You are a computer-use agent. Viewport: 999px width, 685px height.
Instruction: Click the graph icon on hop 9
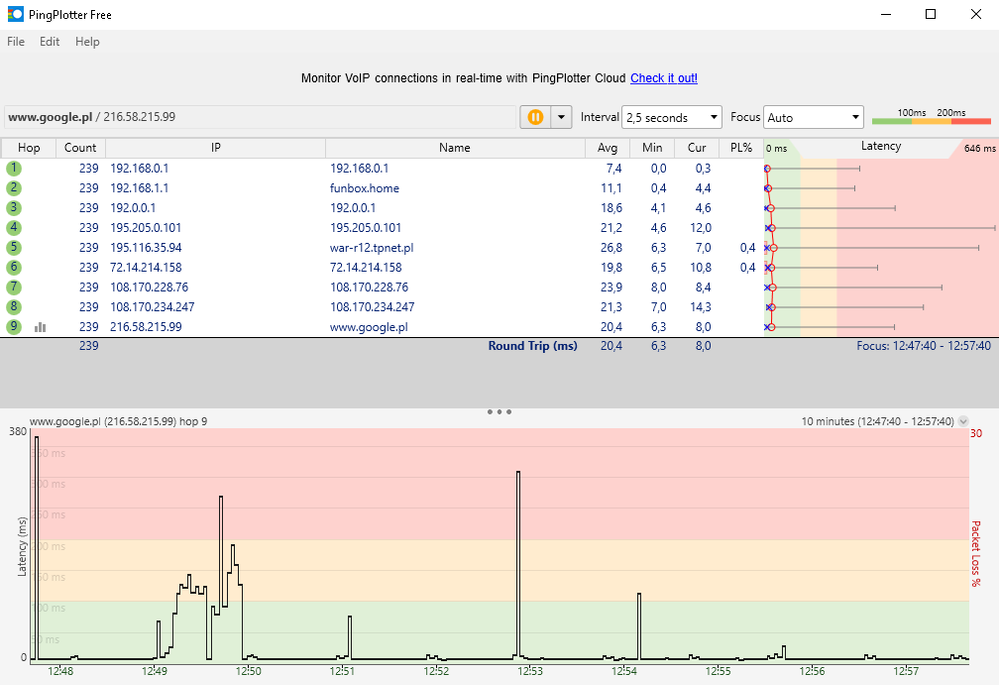(x=41, y=327)
